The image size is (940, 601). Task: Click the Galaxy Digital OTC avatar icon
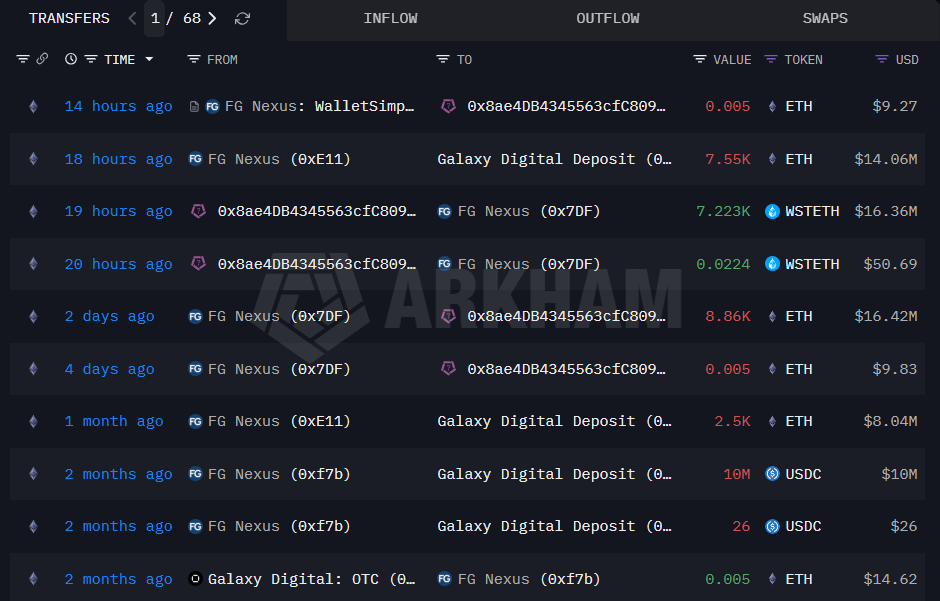click(195, 579)
